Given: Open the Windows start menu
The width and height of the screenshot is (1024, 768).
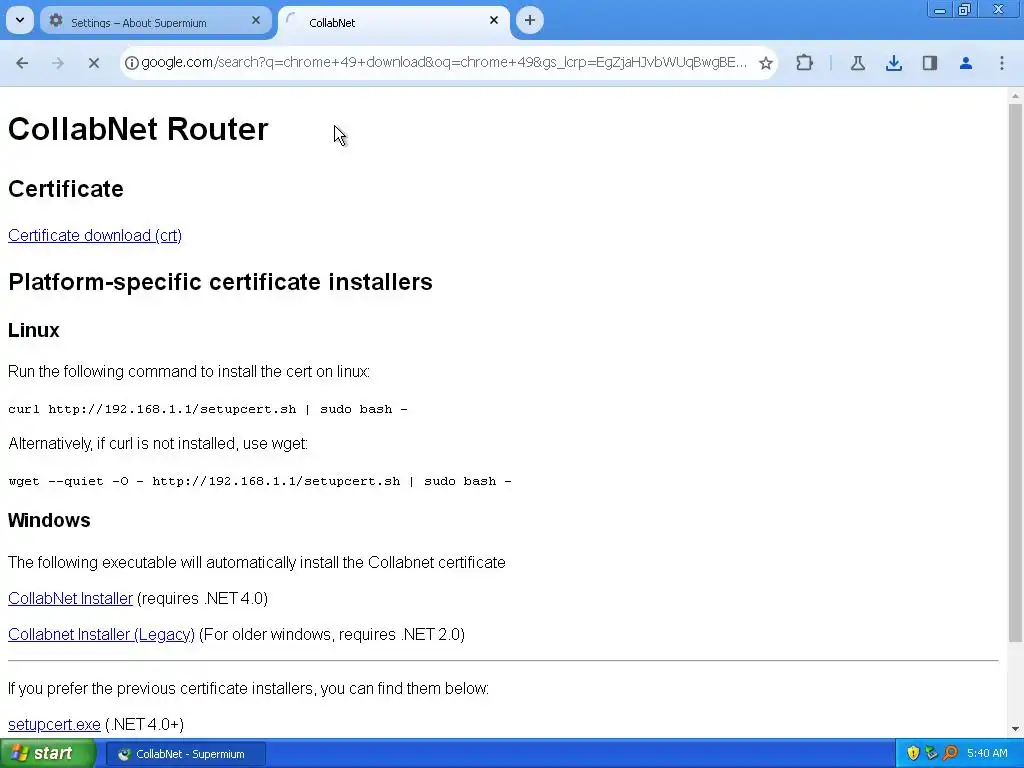Looking at the screenshot, I should point(48,753).
